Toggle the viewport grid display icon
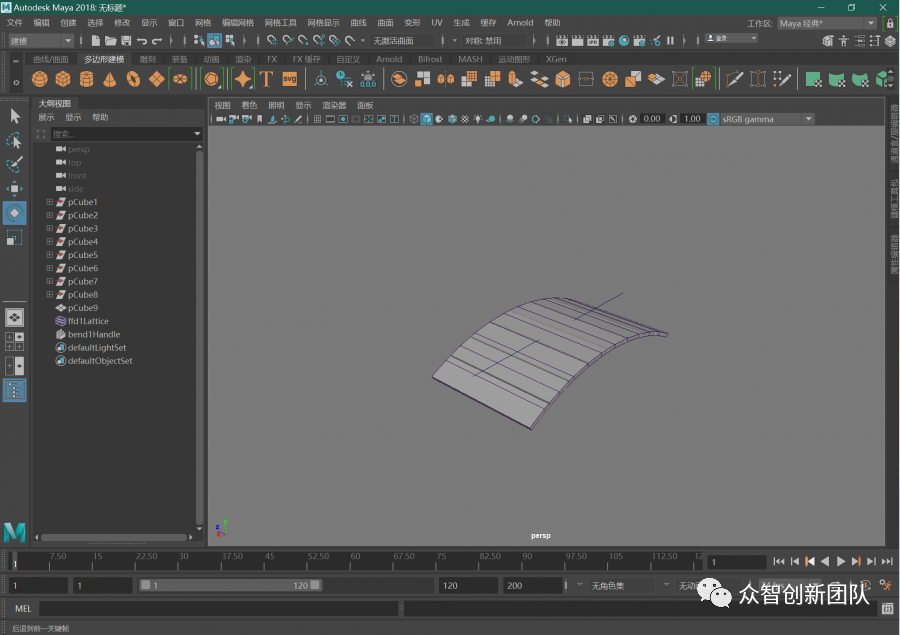This screenshot has height=635, width=900. click(318, 119)
